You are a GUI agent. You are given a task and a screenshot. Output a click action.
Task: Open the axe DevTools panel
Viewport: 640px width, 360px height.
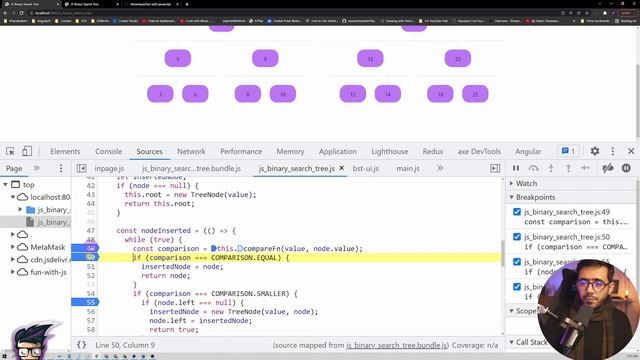pos(479,151)
